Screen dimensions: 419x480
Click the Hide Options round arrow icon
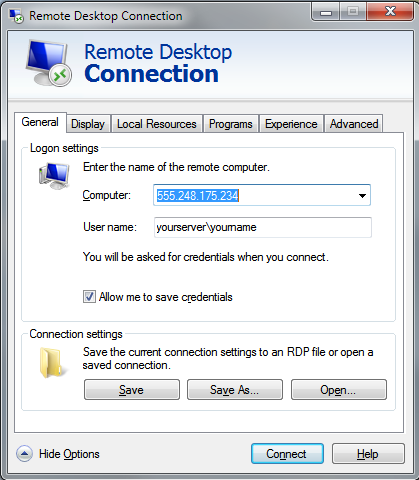point(24,454)
